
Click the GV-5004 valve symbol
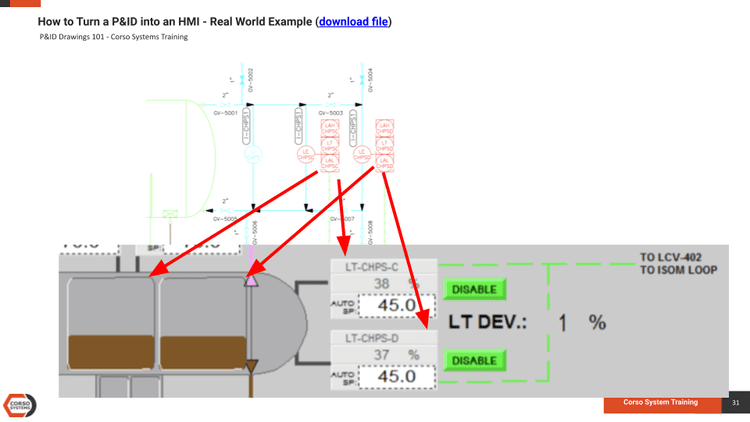pyautogui.click(x=362, y=79)
